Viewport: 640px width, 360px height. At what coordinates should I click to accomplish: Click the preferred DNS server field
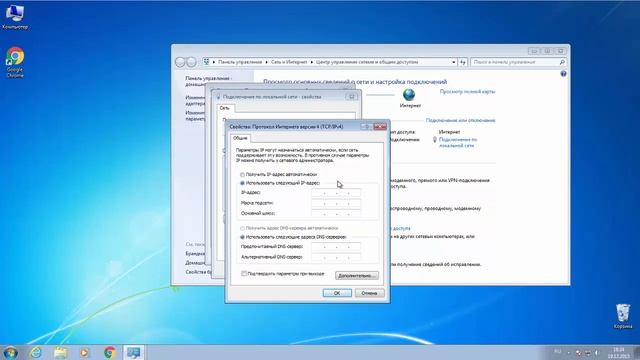[336, 247]
